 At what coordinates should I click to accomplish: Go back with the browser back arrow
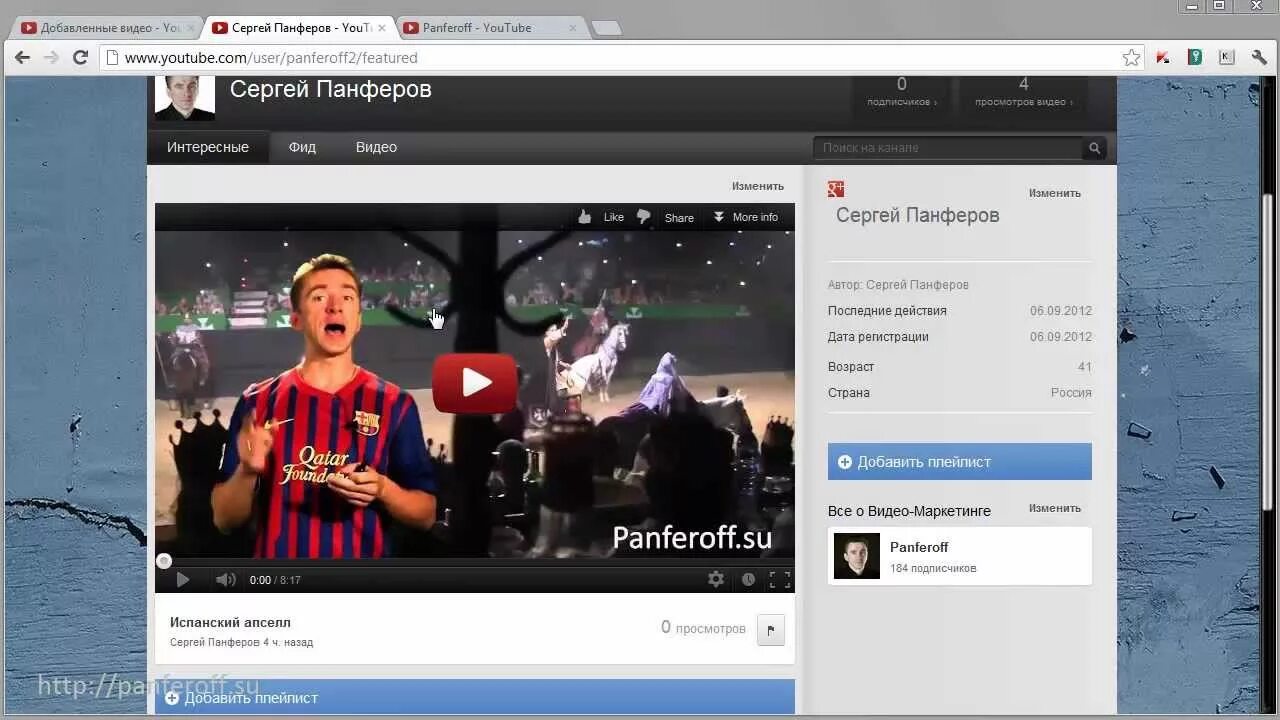[x=22, y=58]
